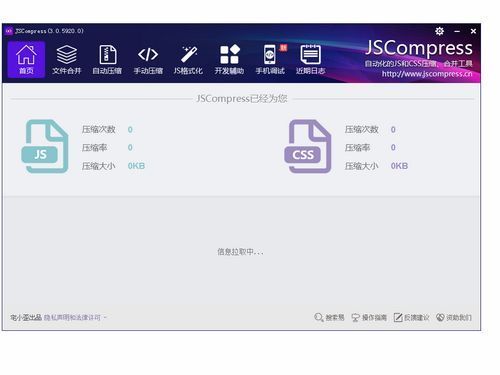Click the JSCompress logo title

click(419, 48)
